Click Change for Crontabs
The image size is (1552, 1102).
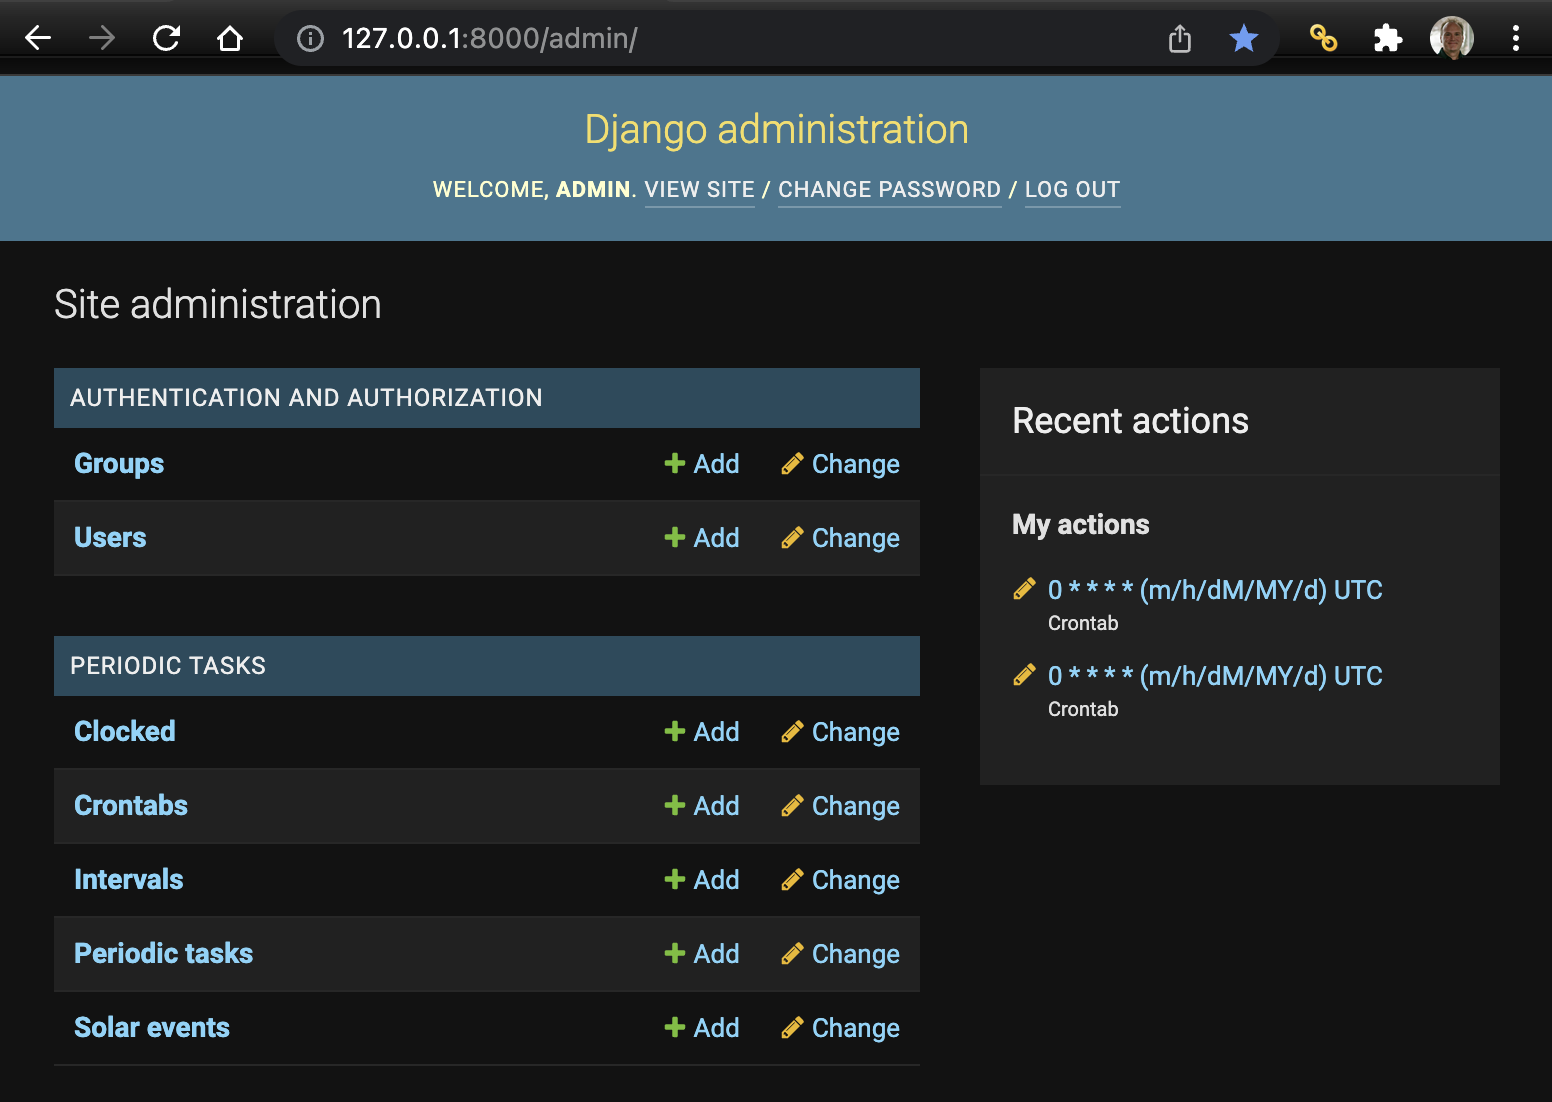840,806
